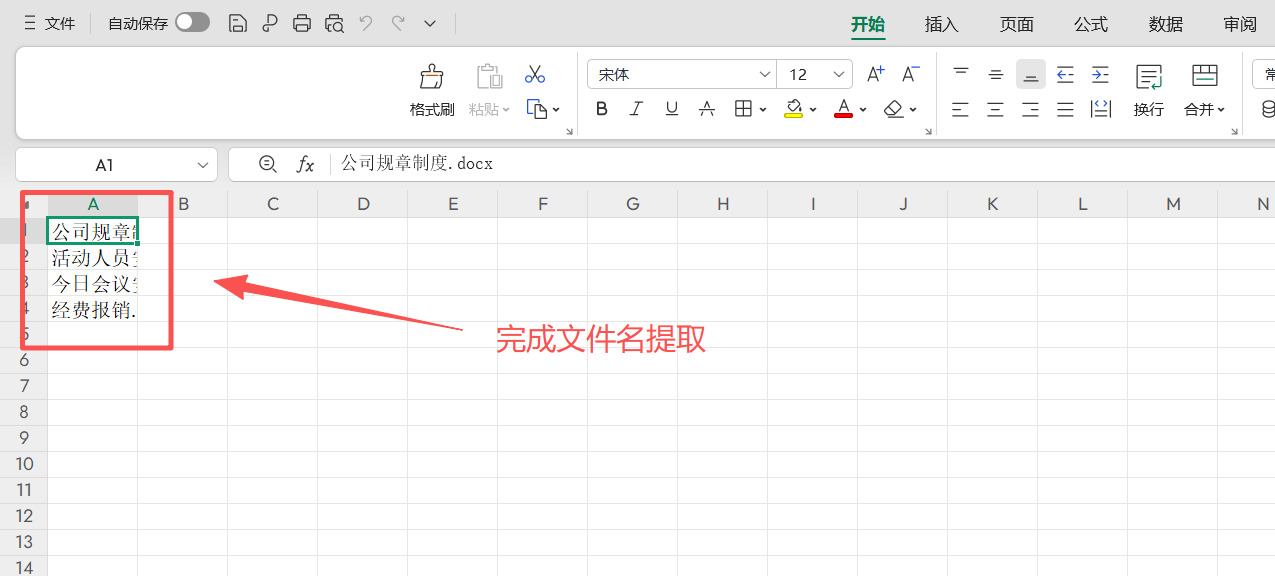Screen dimensions: 1275x576
Task: Click the redo arrow
Action: tap(398, 22)
